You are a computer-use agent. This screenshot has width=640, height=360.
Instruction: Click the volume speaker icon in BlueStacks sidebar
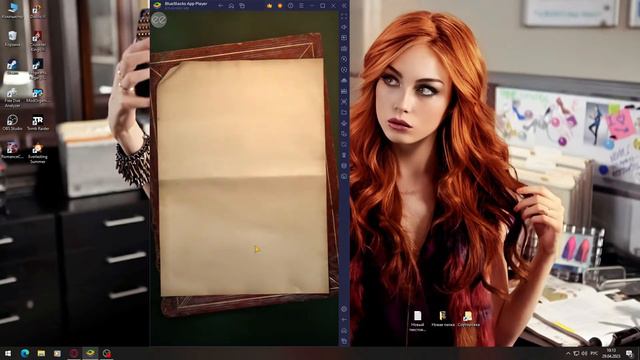coord(344,27)
